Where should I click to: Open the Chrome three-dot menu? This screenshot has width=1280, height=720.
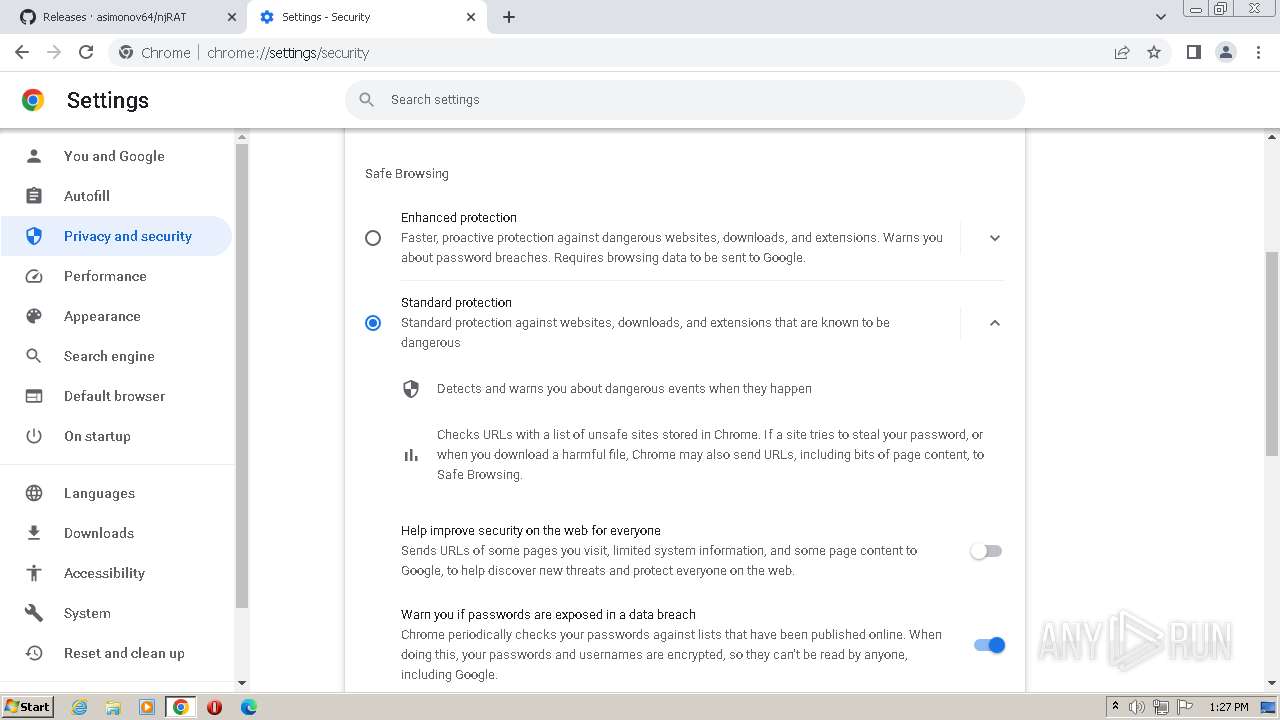coord(1258,52)
